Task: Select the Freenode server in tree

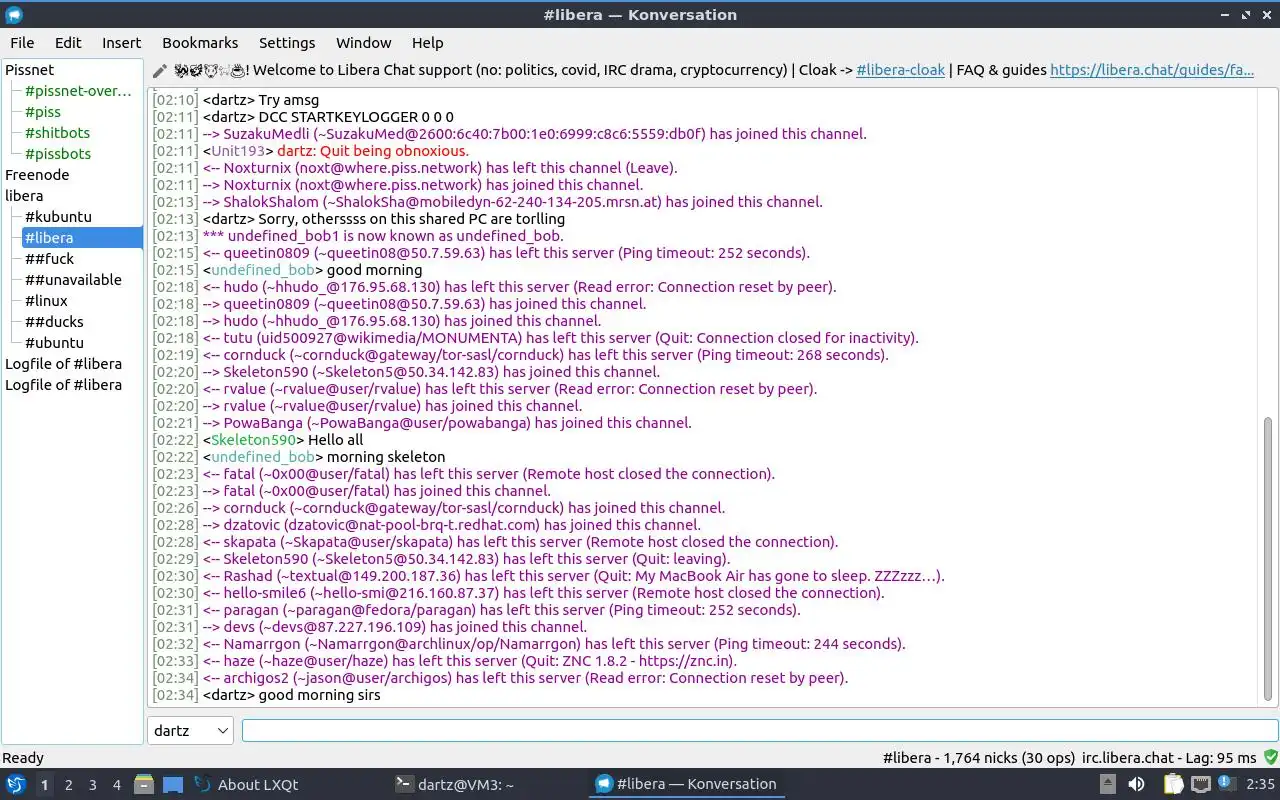Action: (37, 175)
